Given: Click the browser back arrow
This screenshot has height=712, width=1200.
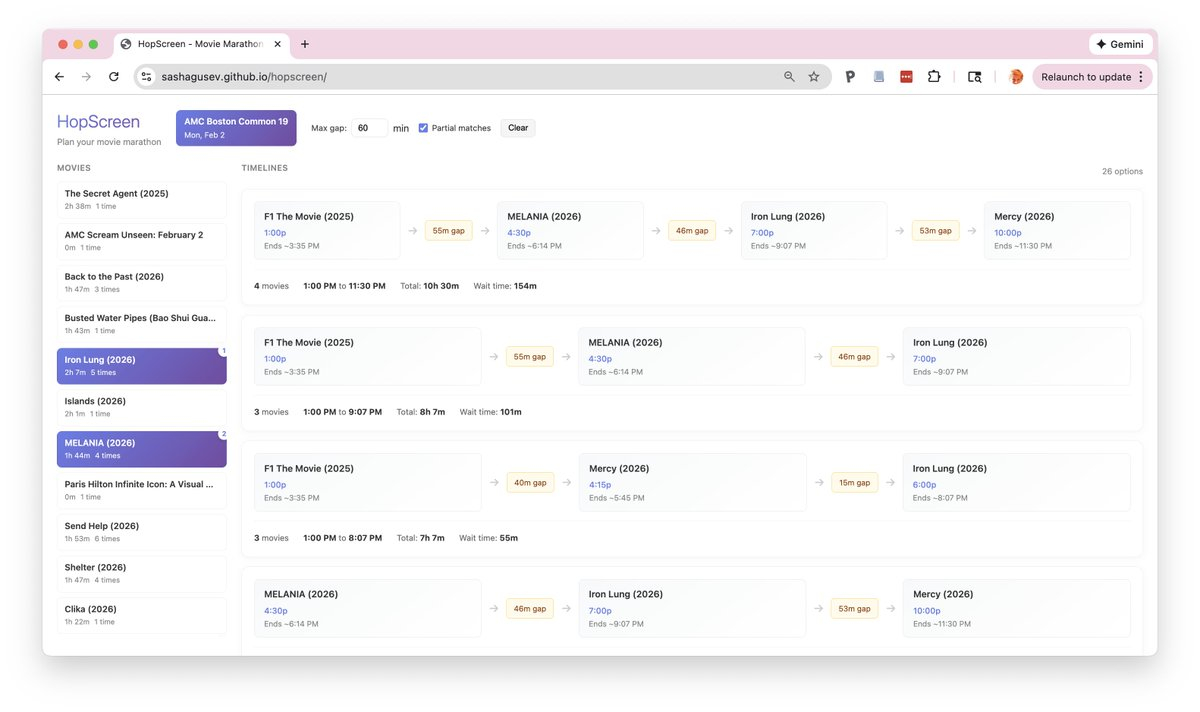Looking at the screenshot, I should tap(59, 77).
